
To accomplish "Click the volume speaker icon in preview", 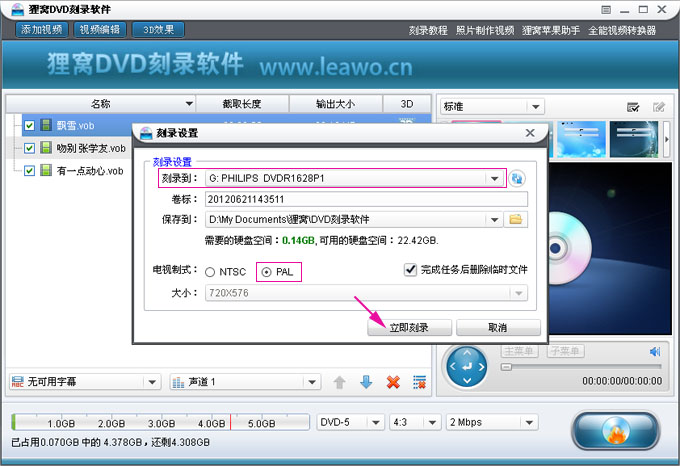I will coord(655,352).
